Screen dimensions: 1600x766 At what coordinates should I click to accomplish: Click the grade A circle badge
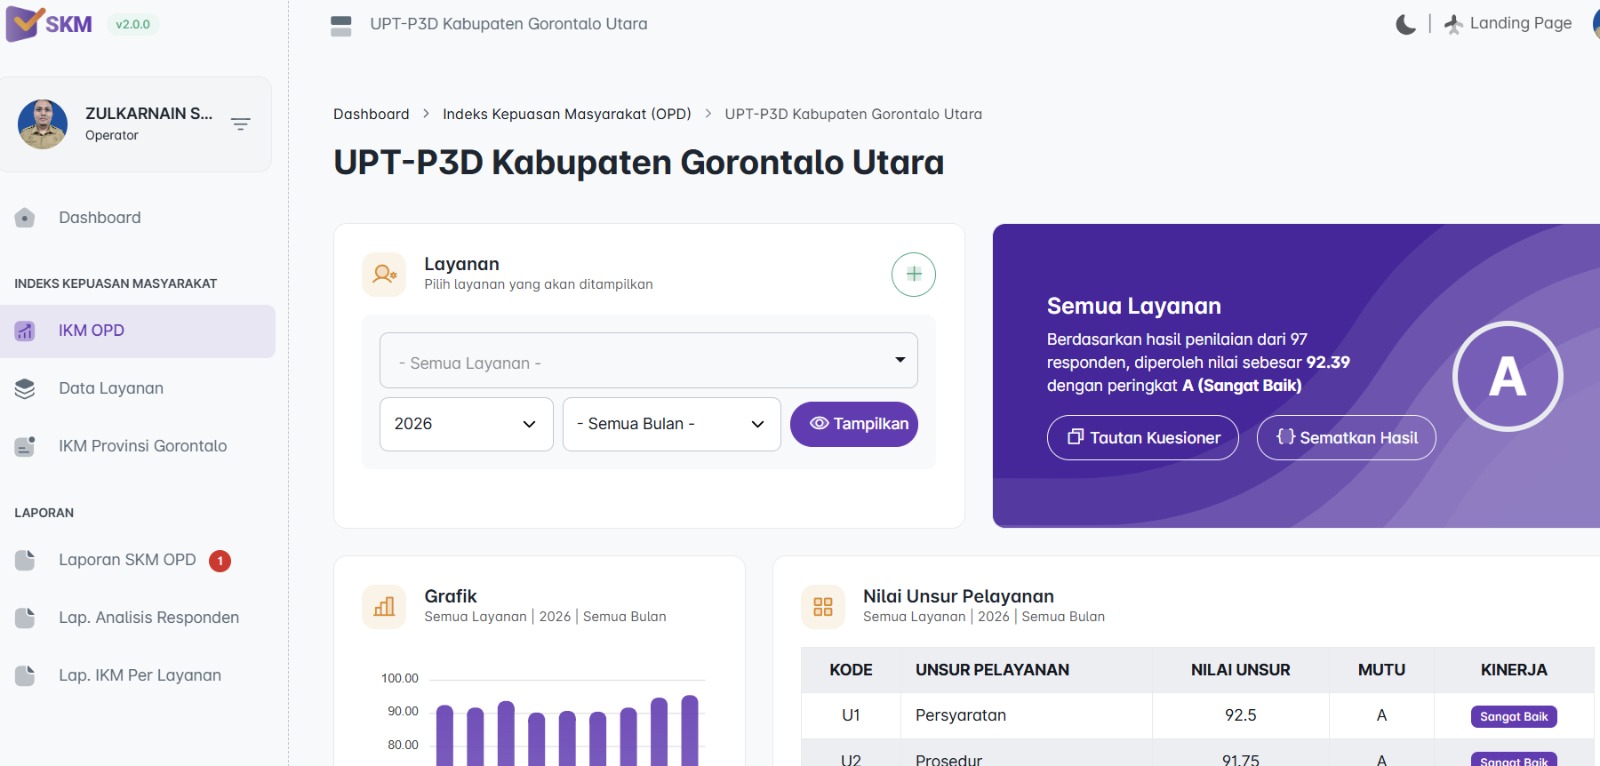pyautogui.click(x=1508, y=376)
